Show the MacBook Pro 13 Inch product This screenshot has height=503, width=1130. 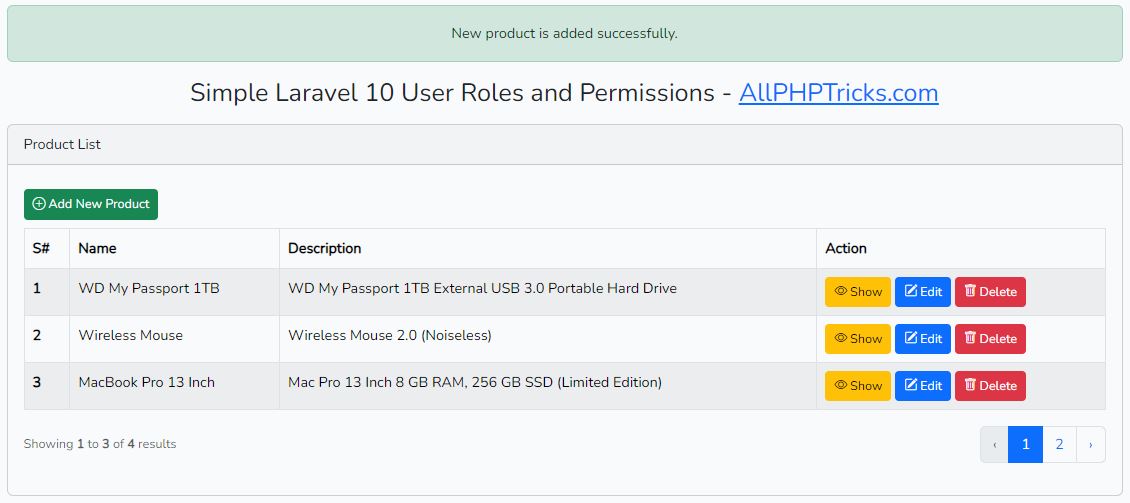tap(858, 386)
